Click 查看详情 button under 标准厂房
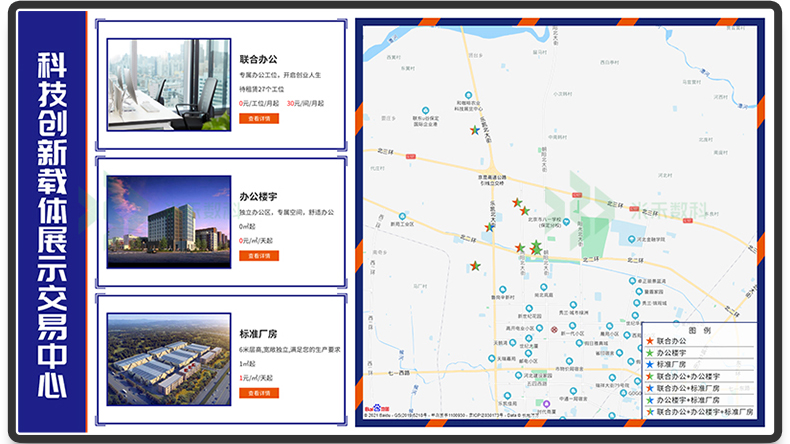 258,393
